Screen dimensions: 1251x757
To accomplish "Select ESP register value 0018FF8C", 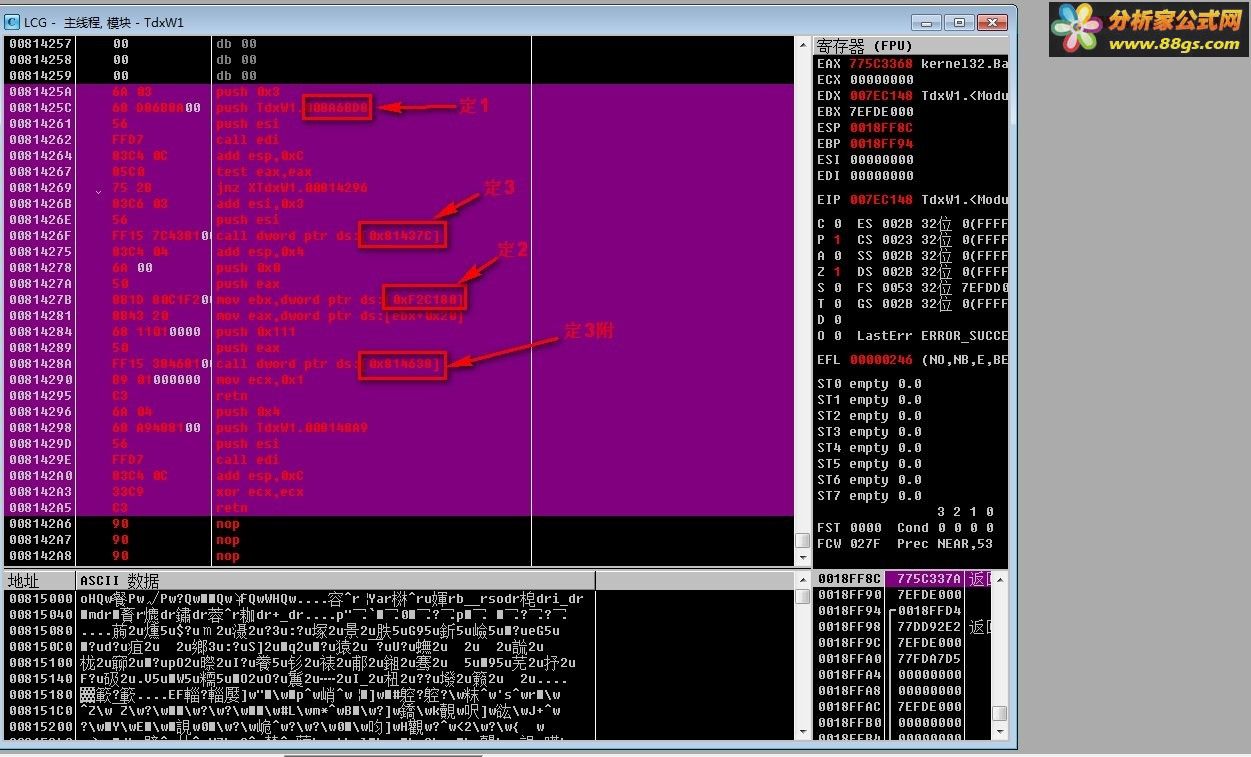I will click(881, 128).
